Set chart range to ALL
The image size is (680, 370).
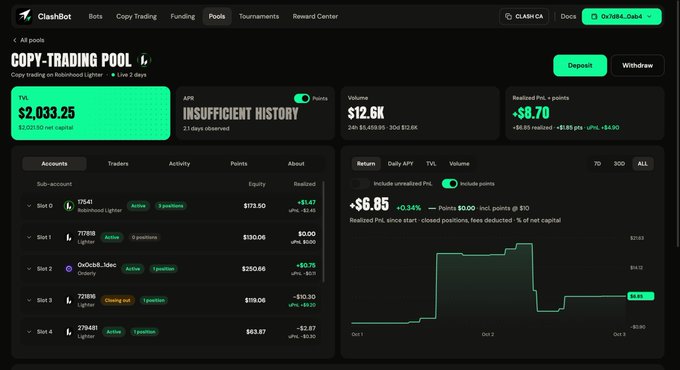[x=642, y=164]
